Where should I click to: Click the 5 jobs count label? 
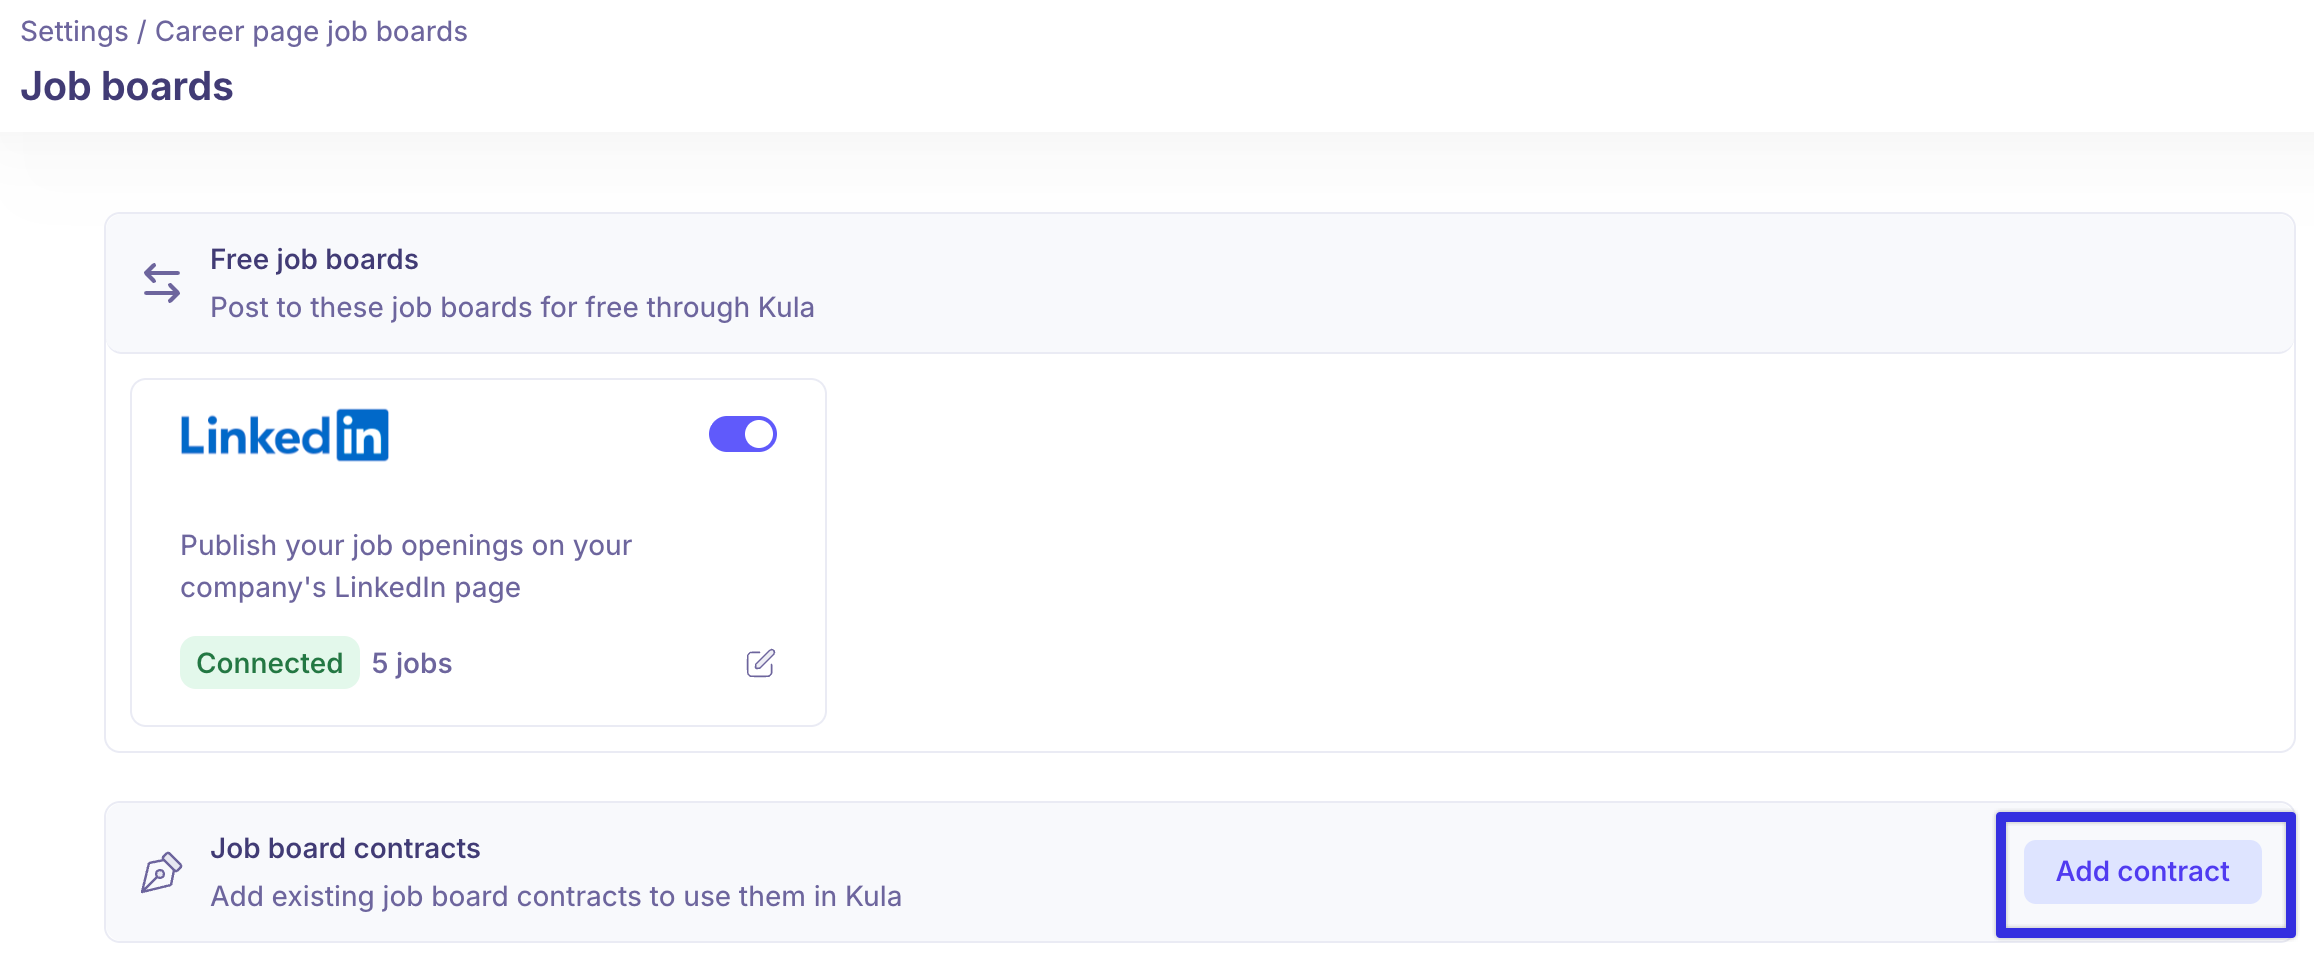[412, 663]
